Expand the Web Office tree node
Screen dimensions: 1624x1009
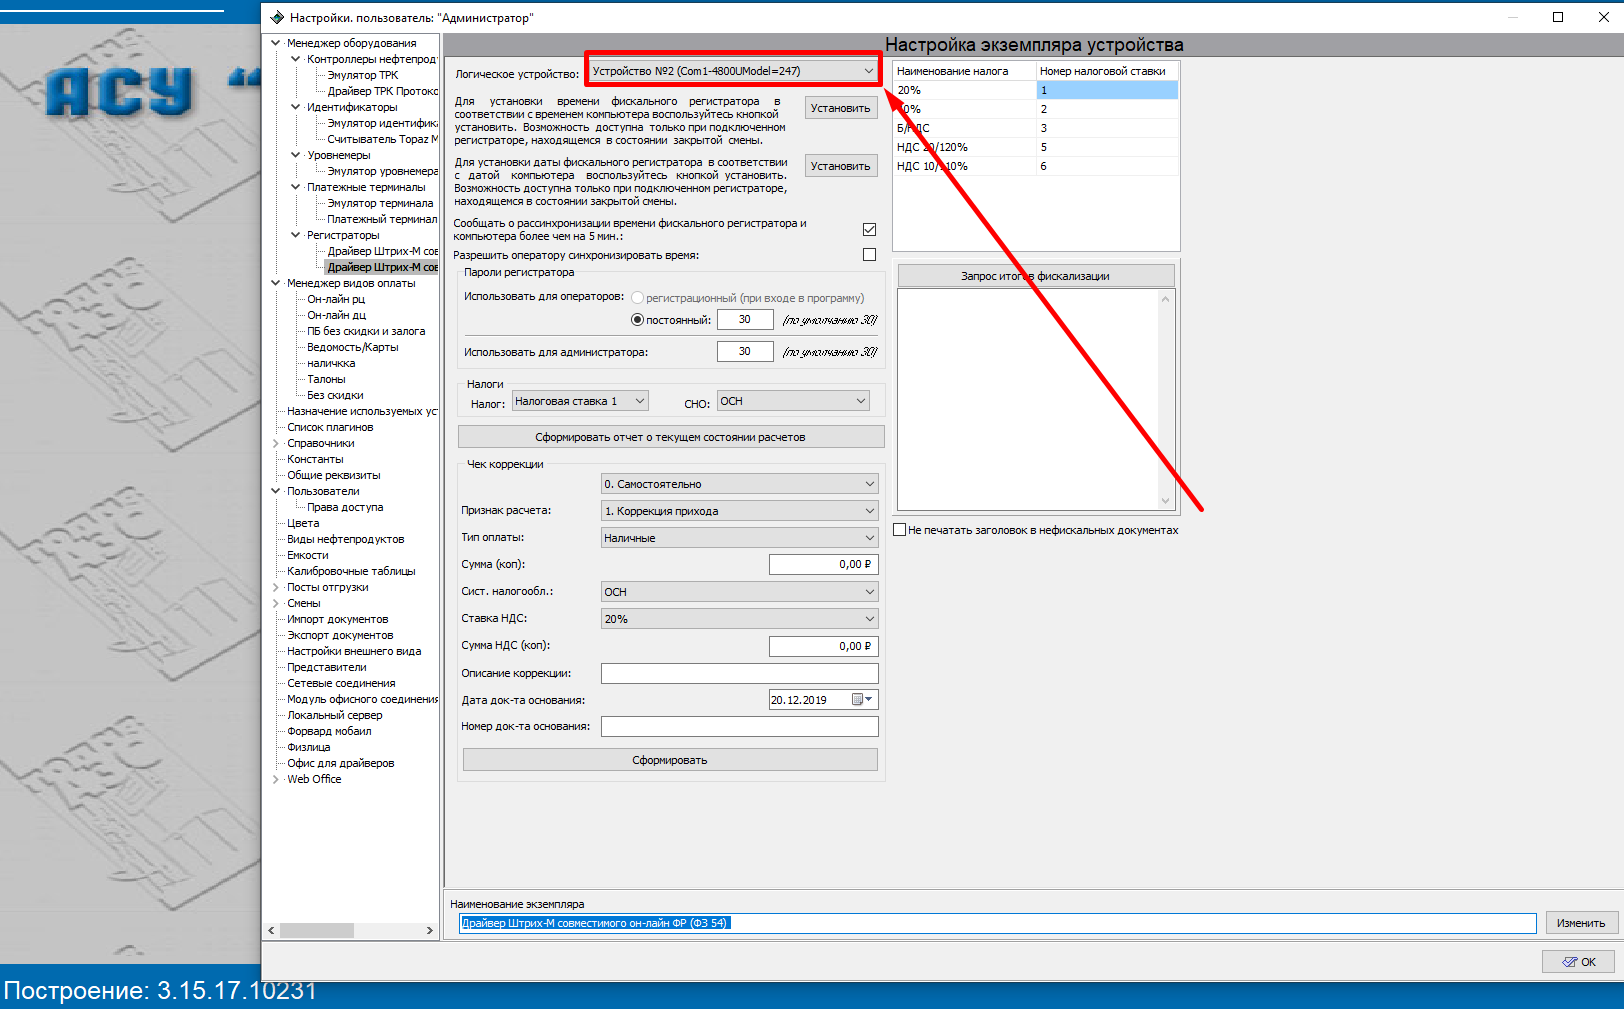click(276, 779)
